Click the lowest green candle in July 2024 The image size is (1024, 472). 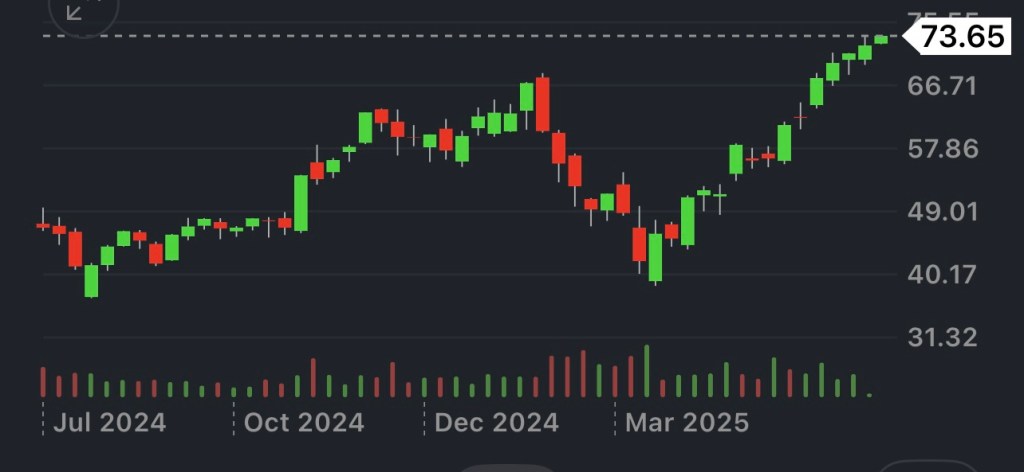point(91,281)
